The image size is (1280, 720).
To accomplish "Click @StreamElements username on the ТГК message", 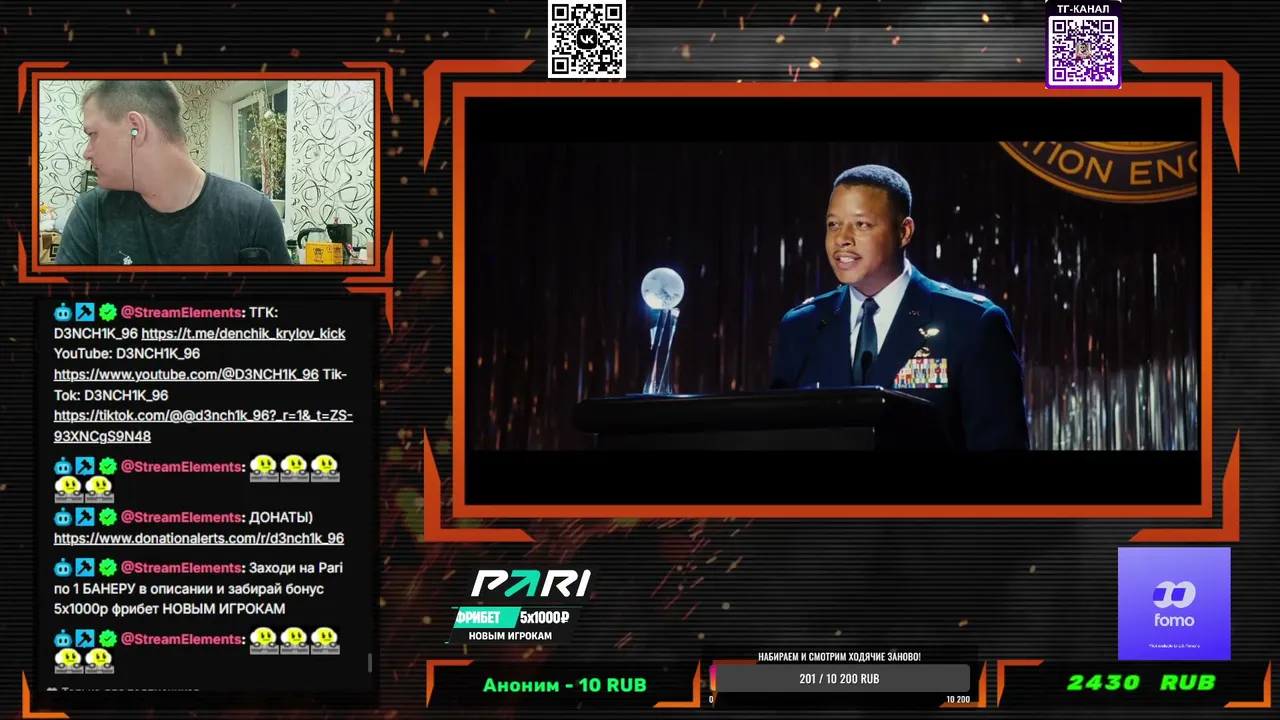I will point(181,312).
